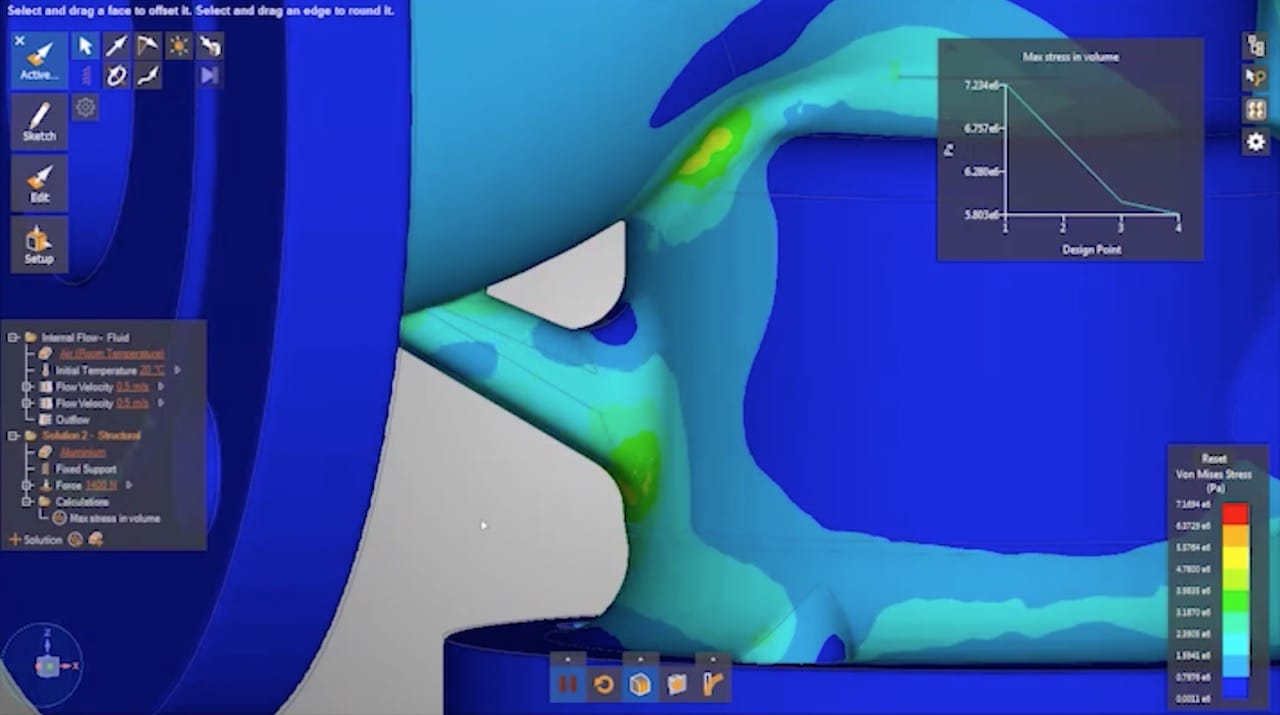This screenshot has width=1280, height=715.
Task: Open the Setup tool
Action: (39, 245)
